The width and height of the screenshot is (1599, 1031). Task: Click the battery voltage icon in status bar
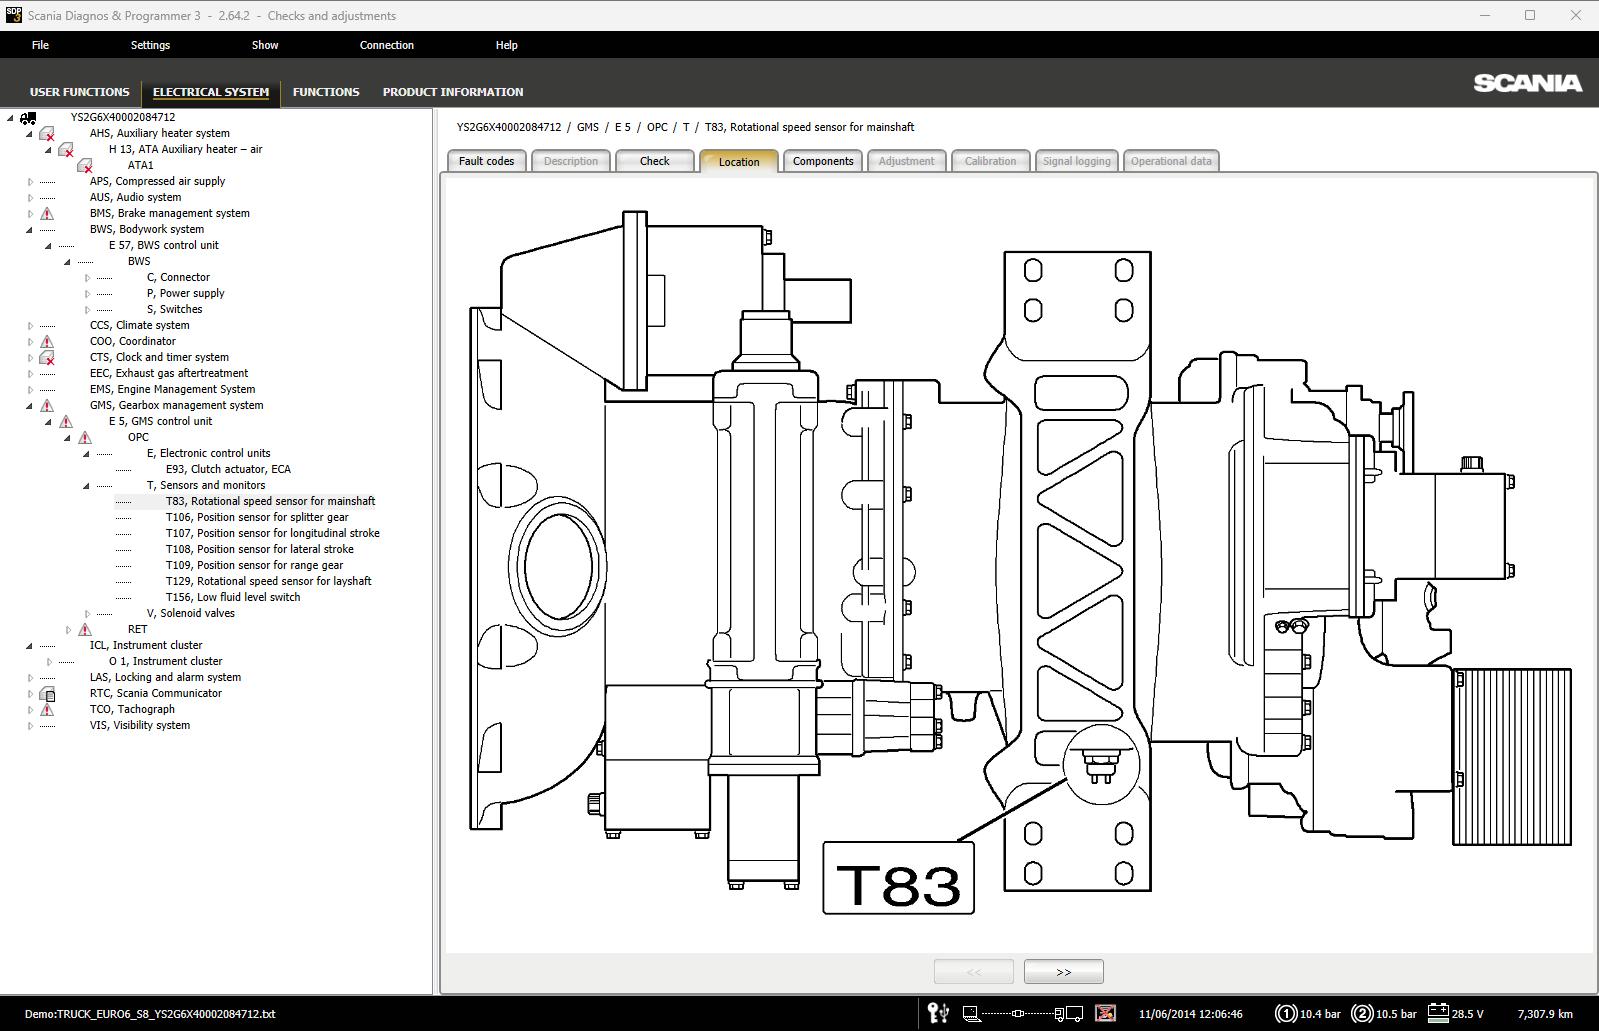coord(1438,1013)
